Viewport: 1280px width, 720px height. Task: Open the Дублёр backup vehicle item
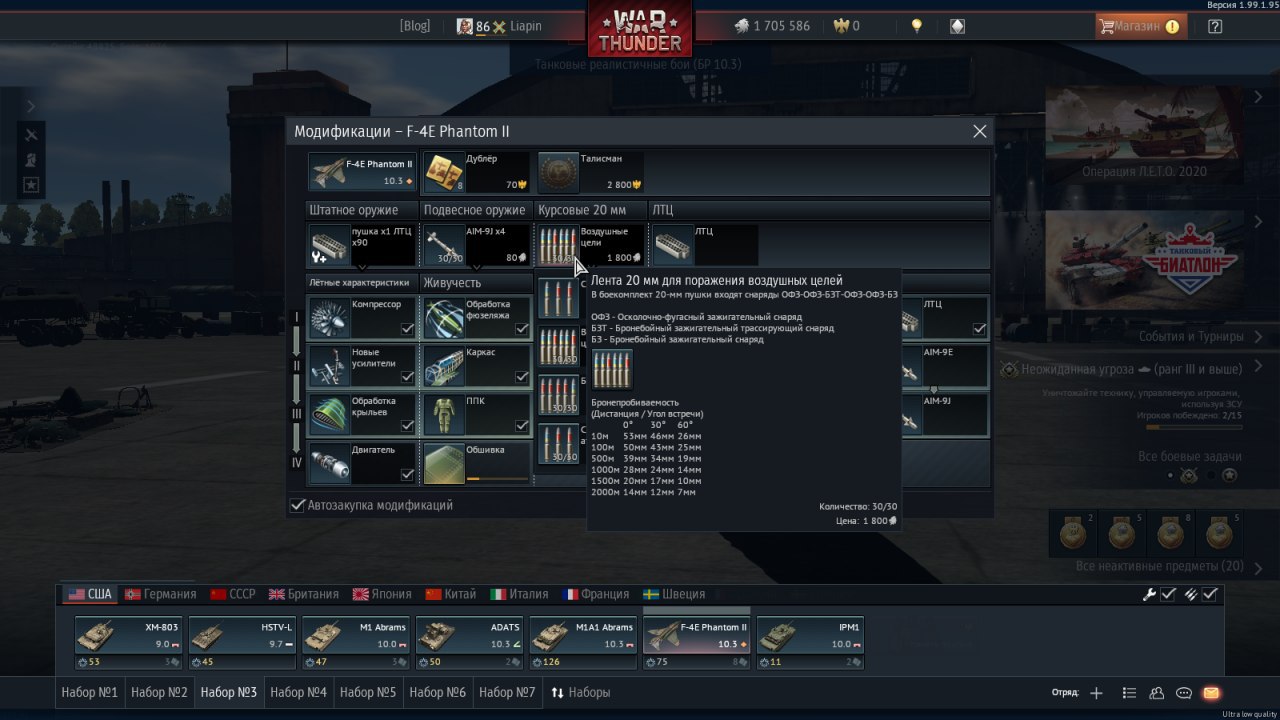(x=476, y=172)
